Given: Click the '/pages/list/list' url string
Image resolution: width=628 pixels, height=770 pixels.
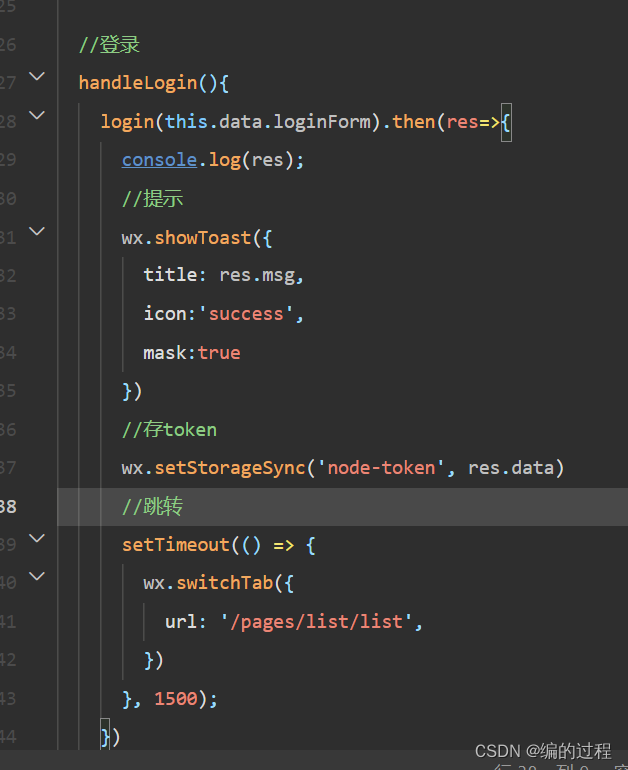Looking at the screenshot, I should click(x=316, y=622).
